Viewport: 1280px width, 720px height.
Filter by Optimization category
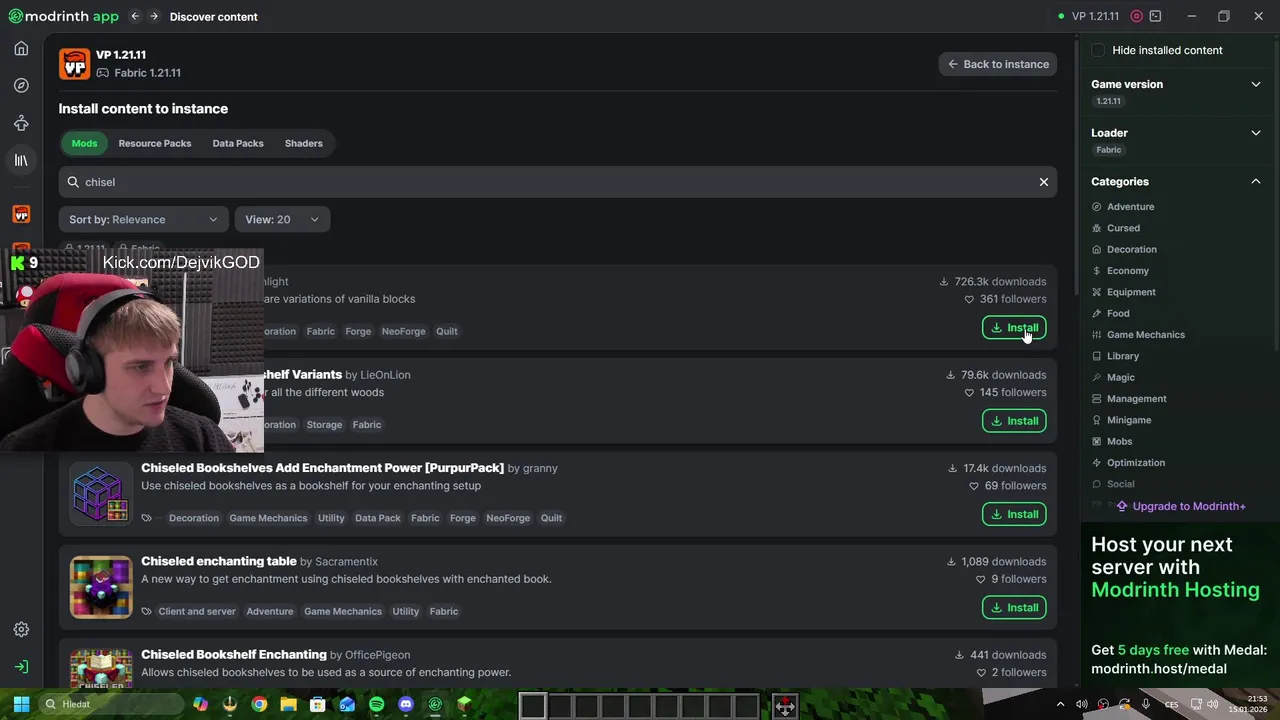tap(1135, 463)
